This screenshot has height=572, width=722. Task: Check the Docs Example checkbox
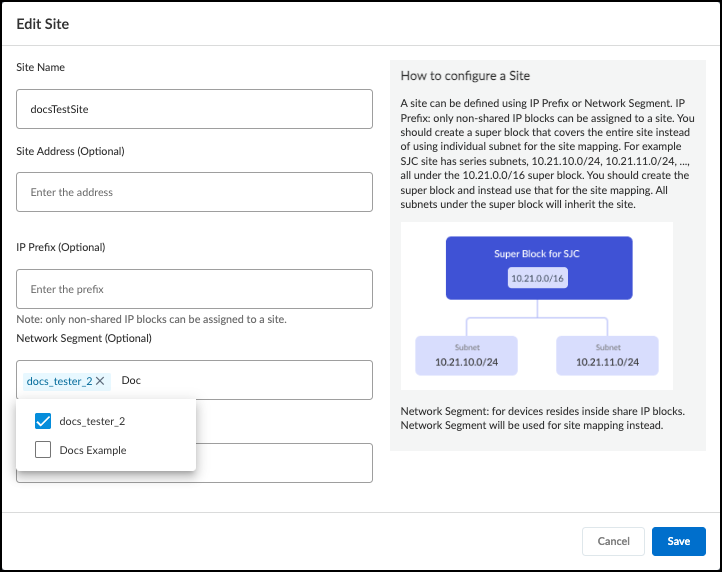(43, 450)
